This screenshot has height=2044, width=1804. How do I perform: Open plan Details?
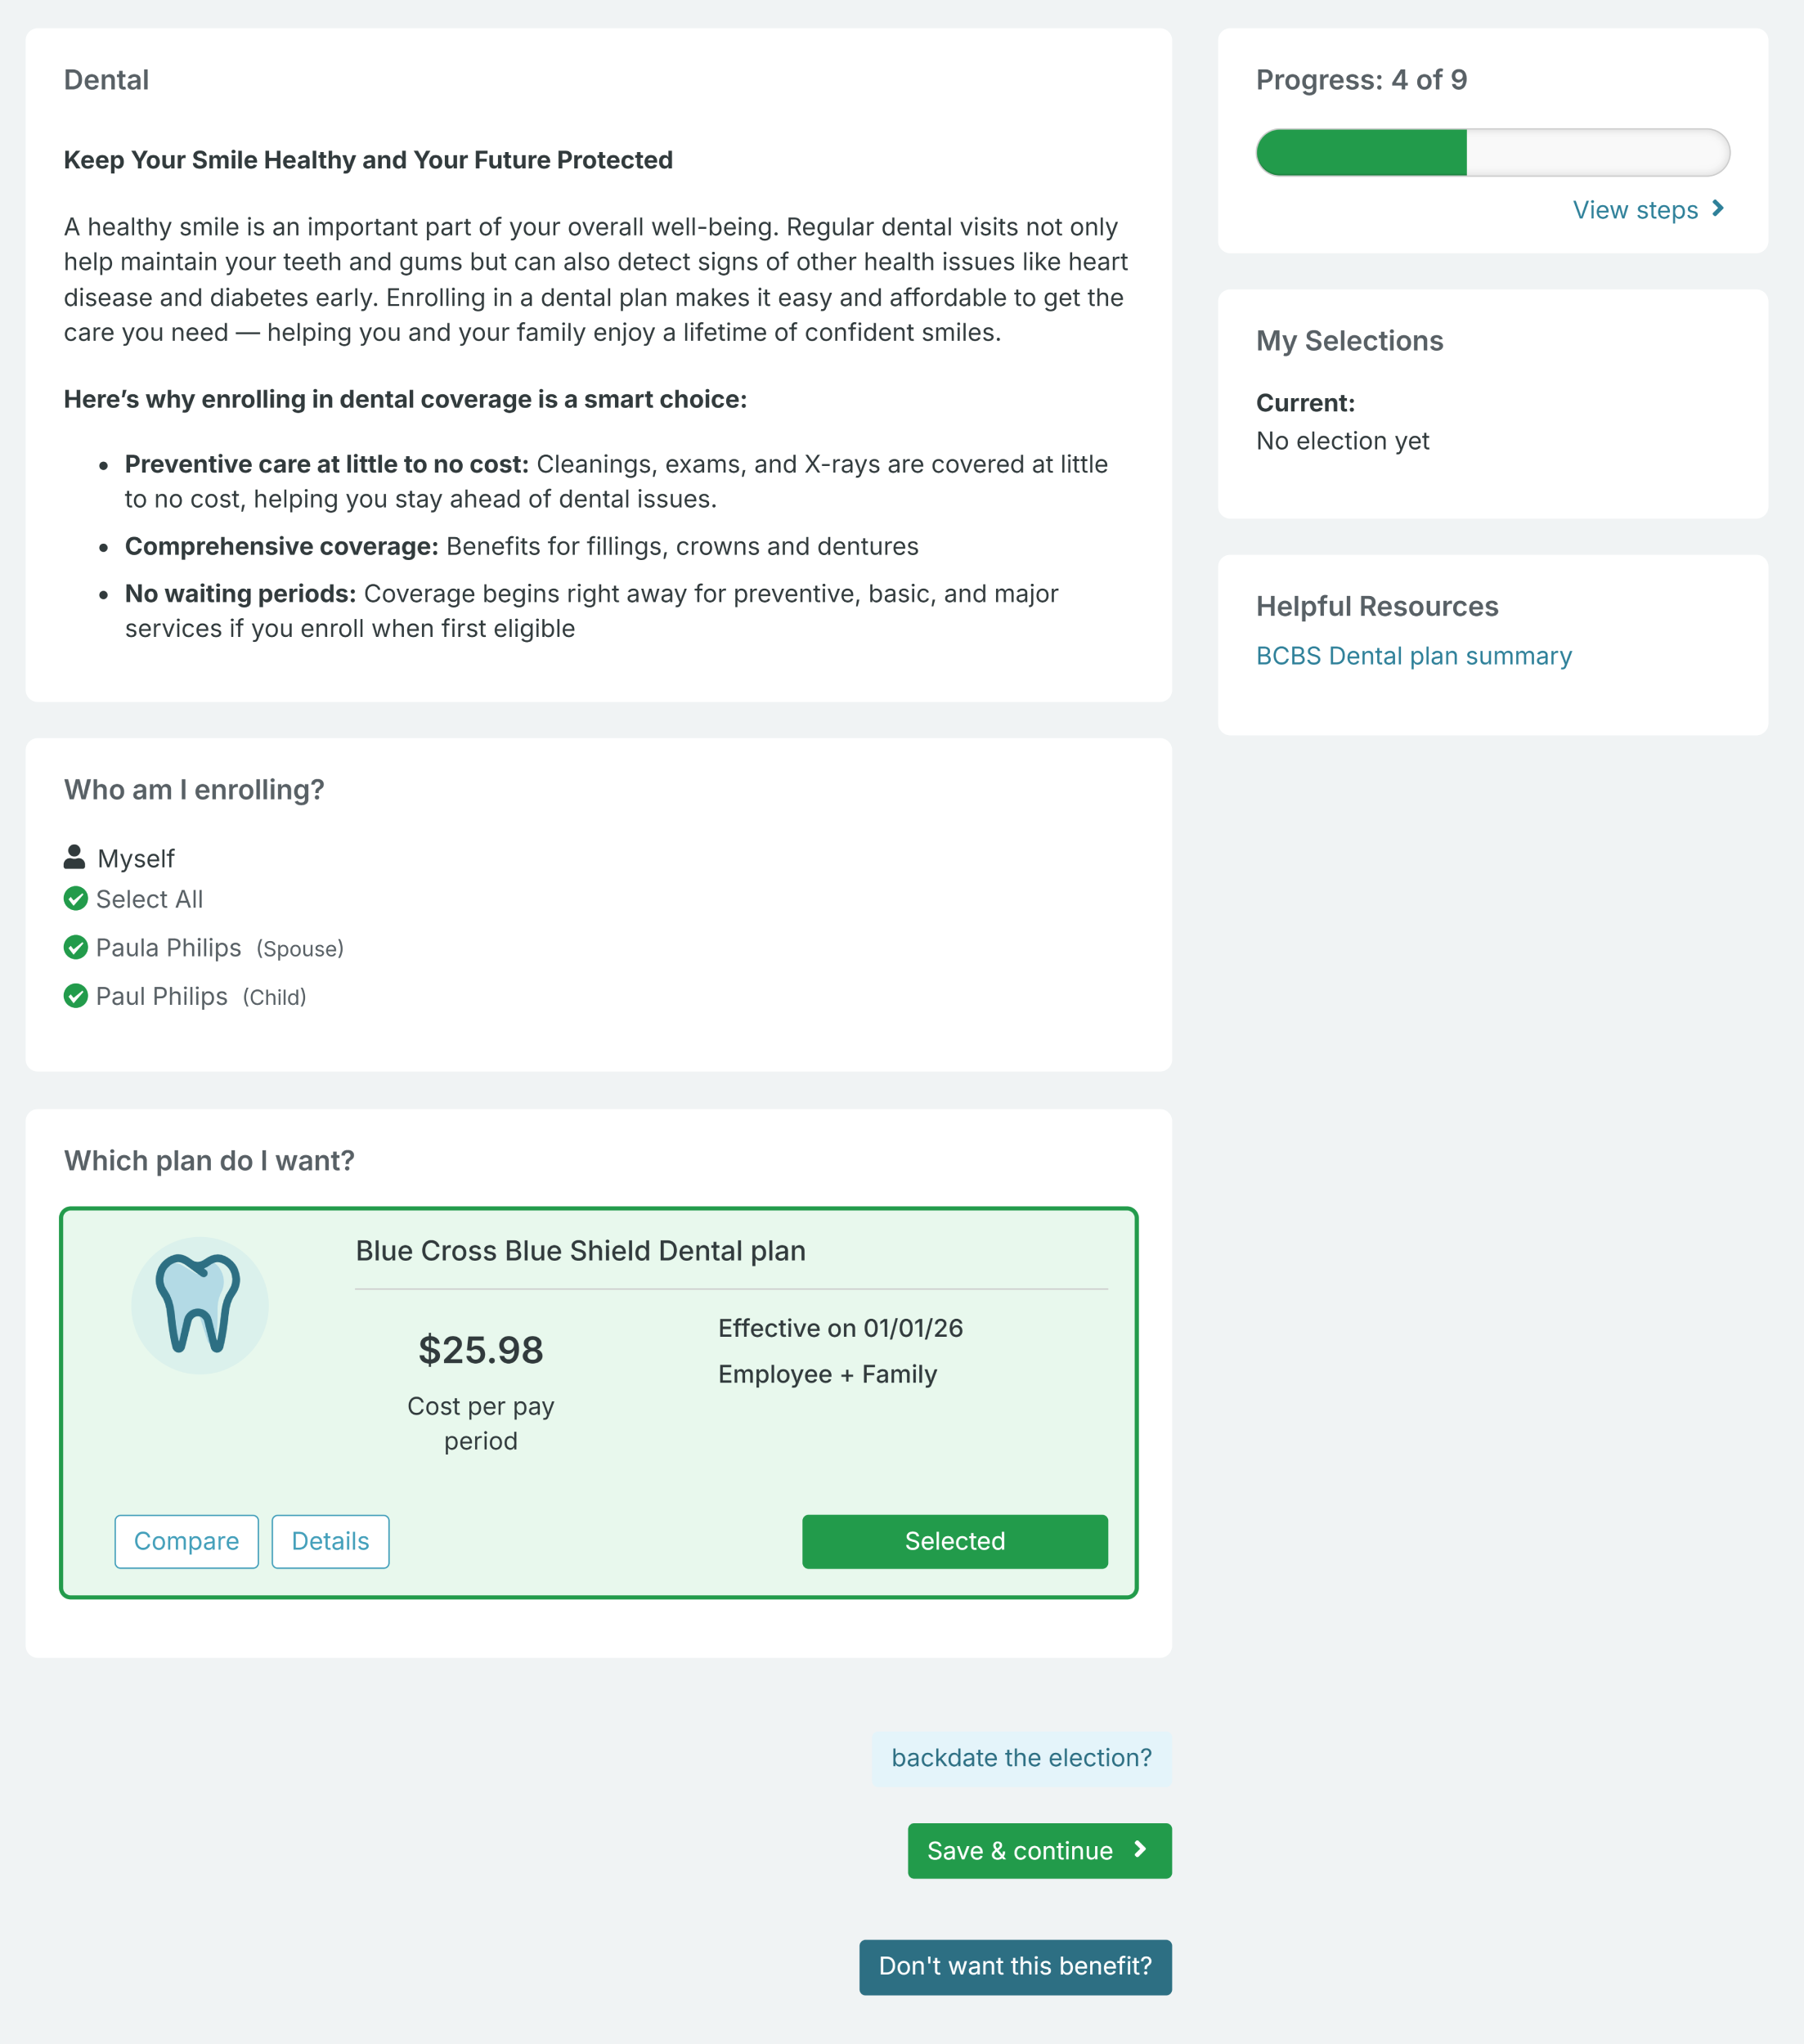point(330,1541)
